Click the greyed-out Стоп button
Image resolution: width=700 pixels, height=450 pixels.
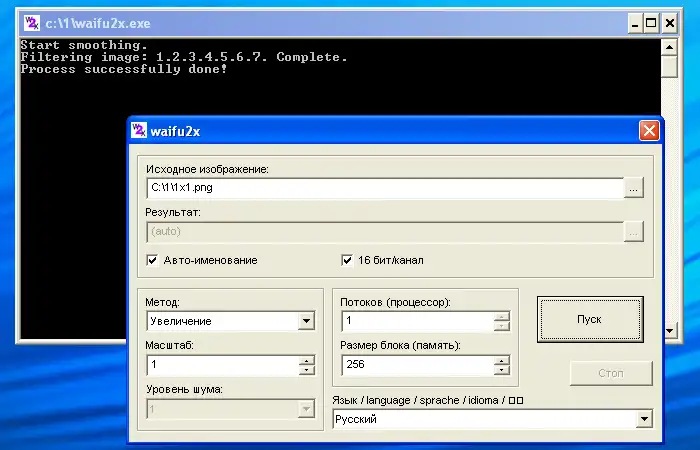point(611,373)
